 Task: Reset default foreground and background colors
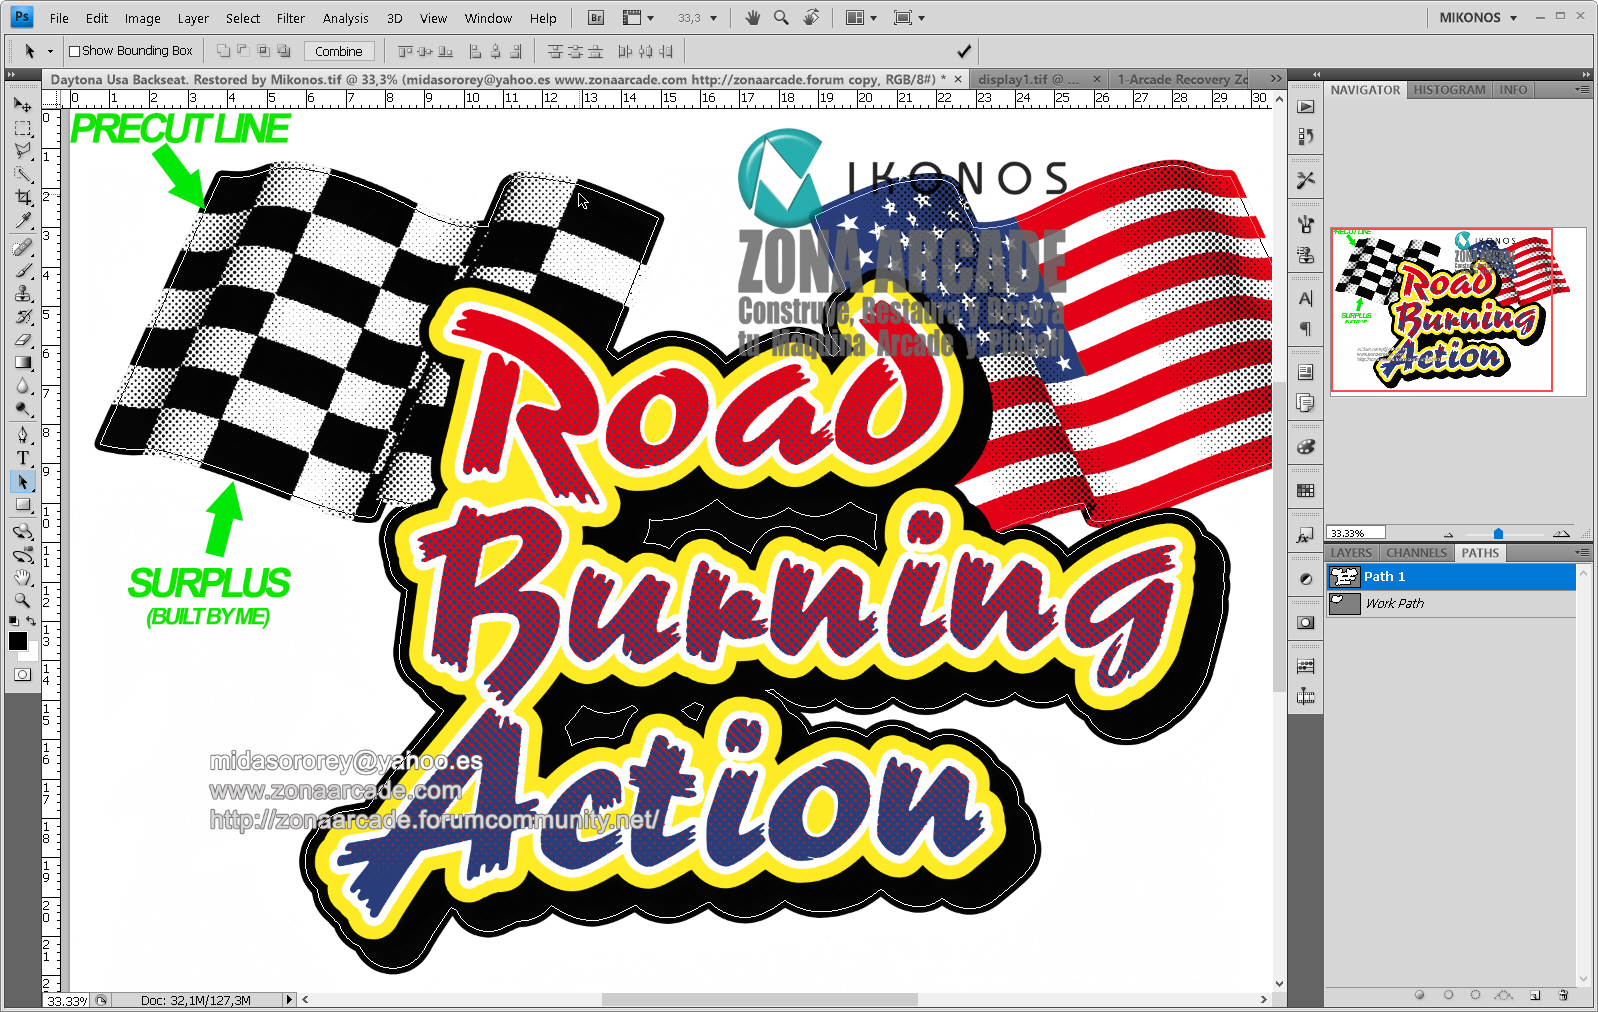(13, 621)
